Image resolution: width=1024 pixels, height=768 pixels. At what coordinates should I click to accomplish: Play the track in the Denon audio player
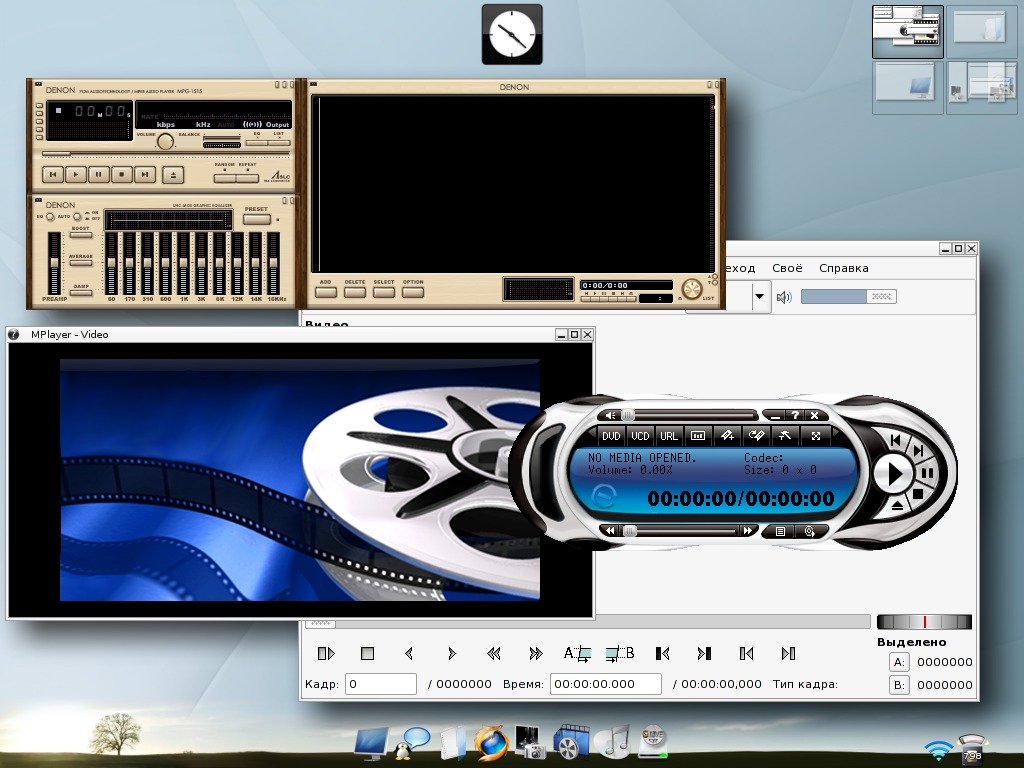[x=75, y=174]
